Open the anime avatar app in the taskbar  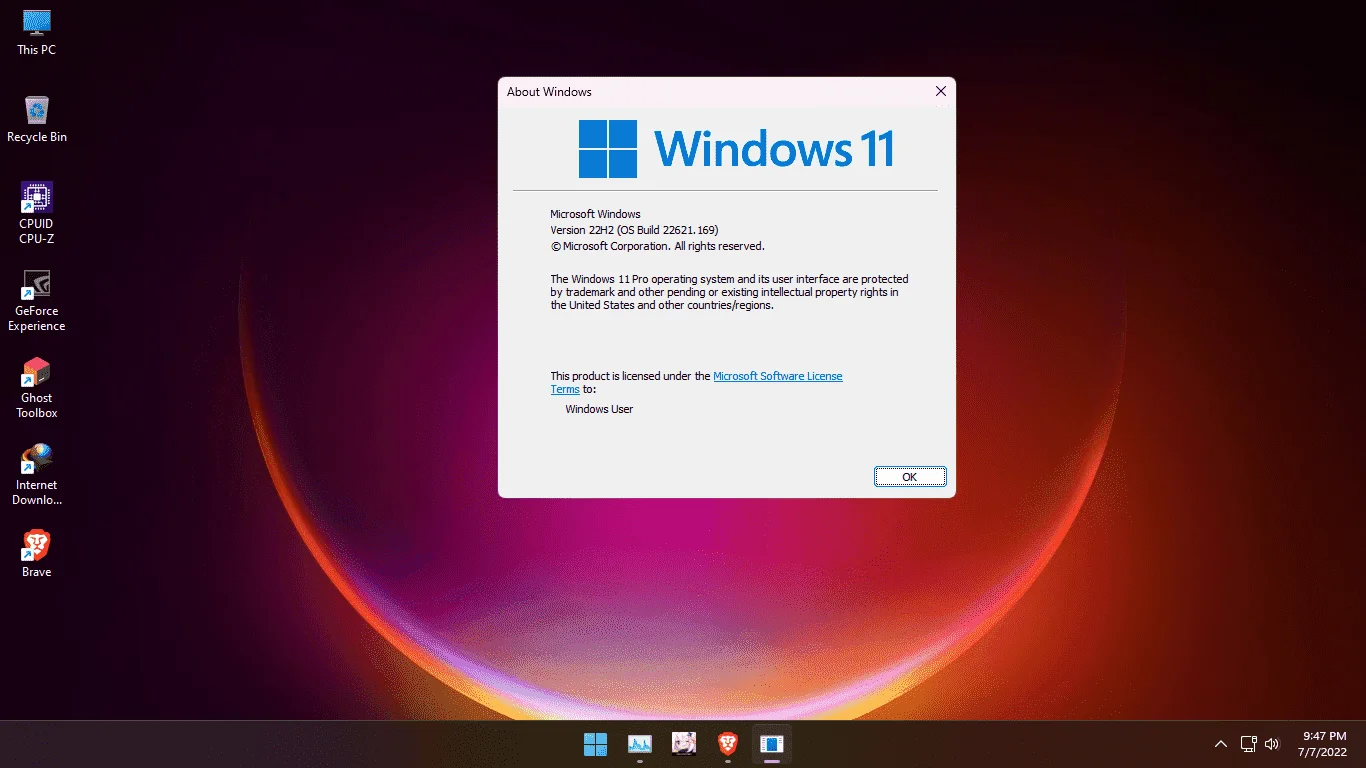(x=684, y=744)
